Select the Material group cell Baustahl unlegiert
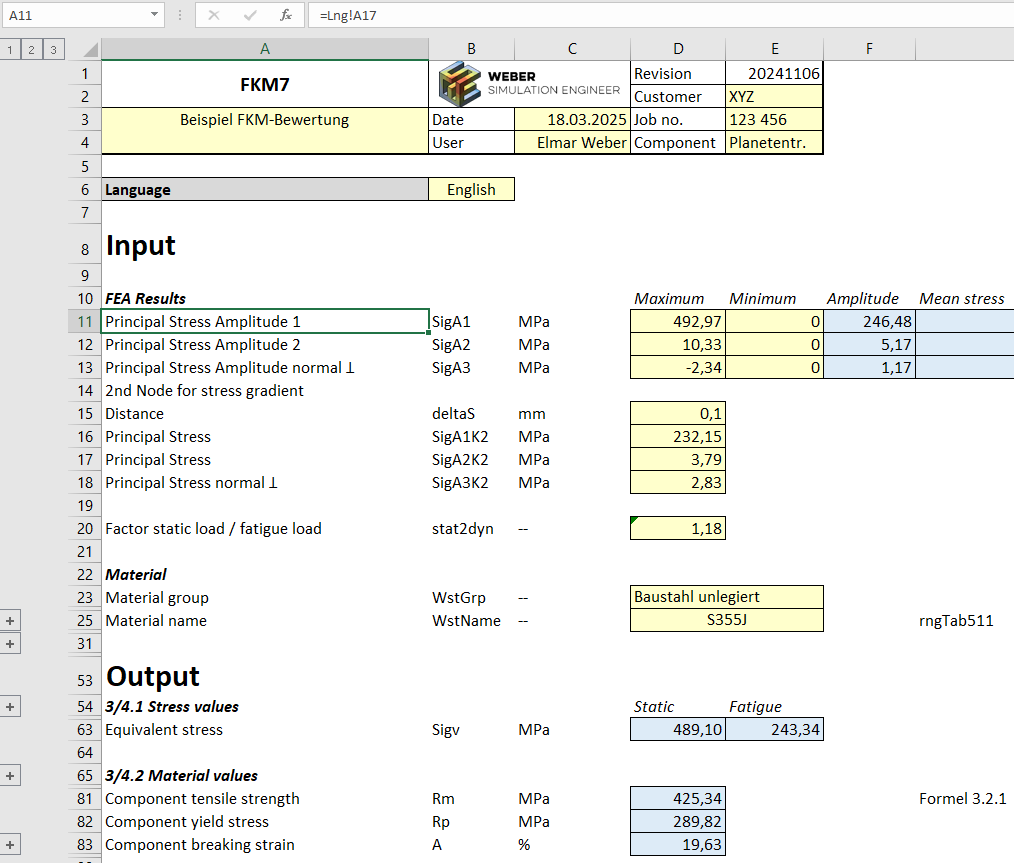The width and height of the screenshot is (1014, 863). coord(727,597)
